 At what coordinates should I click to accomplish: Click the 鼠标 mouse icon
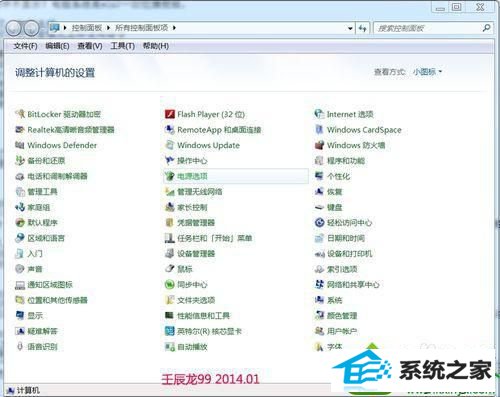click(x=170, y=269)
